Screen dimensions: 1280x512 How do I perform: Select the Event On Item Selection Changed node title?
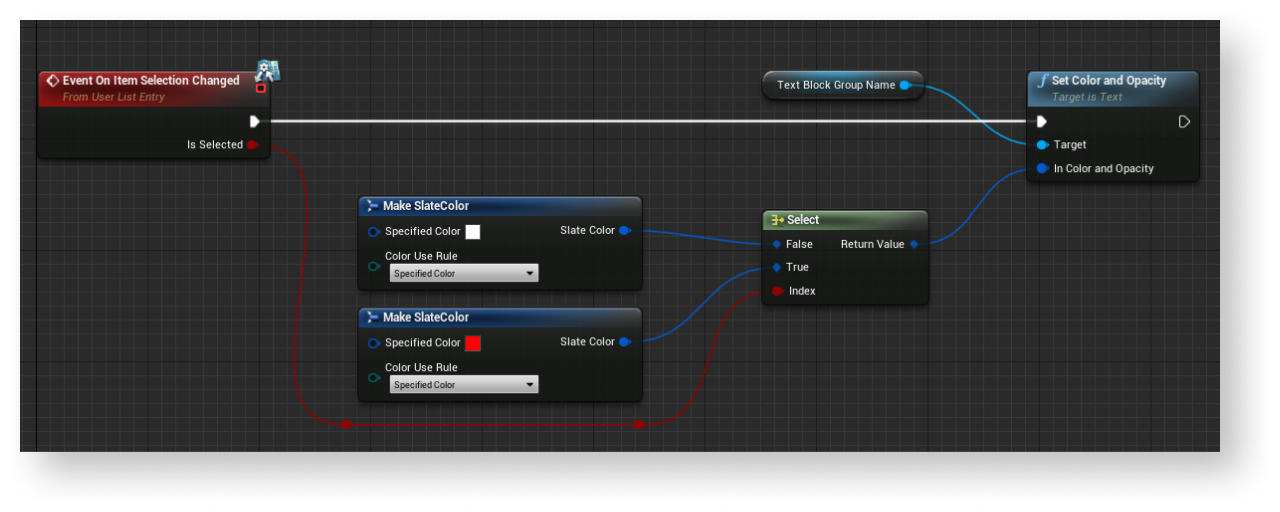[150, 81]
